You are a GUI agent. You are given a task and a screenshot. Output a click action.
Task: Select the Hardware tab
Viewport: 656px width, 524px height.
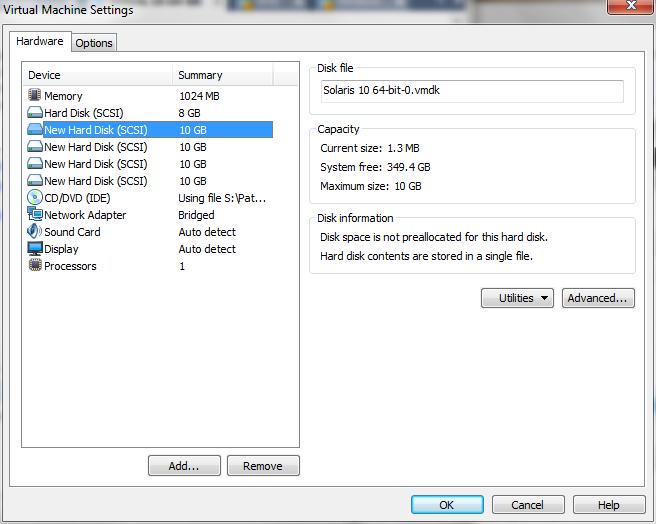[x=40, y=41]
